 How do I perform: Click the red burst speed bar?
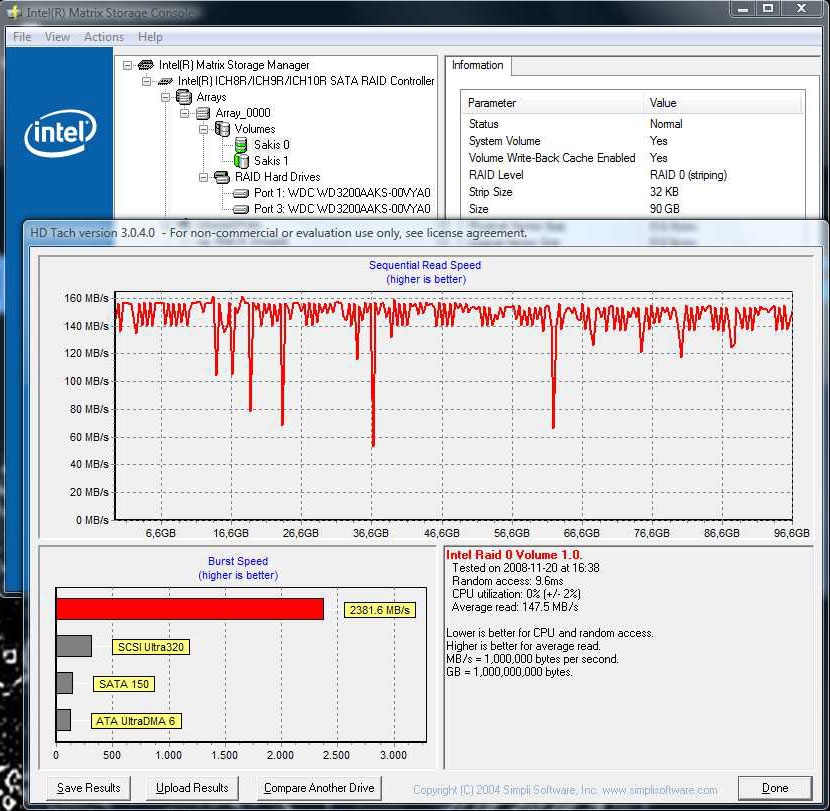[190, 609]
